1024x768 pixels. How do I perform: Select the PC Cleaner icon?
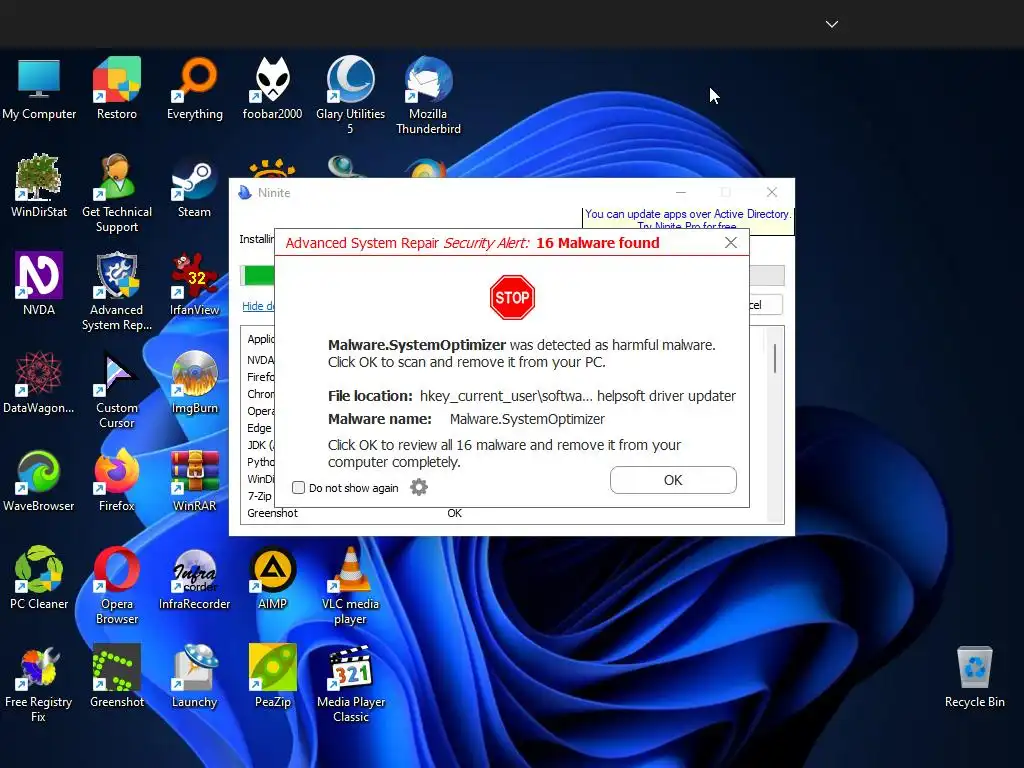[39, 579]
